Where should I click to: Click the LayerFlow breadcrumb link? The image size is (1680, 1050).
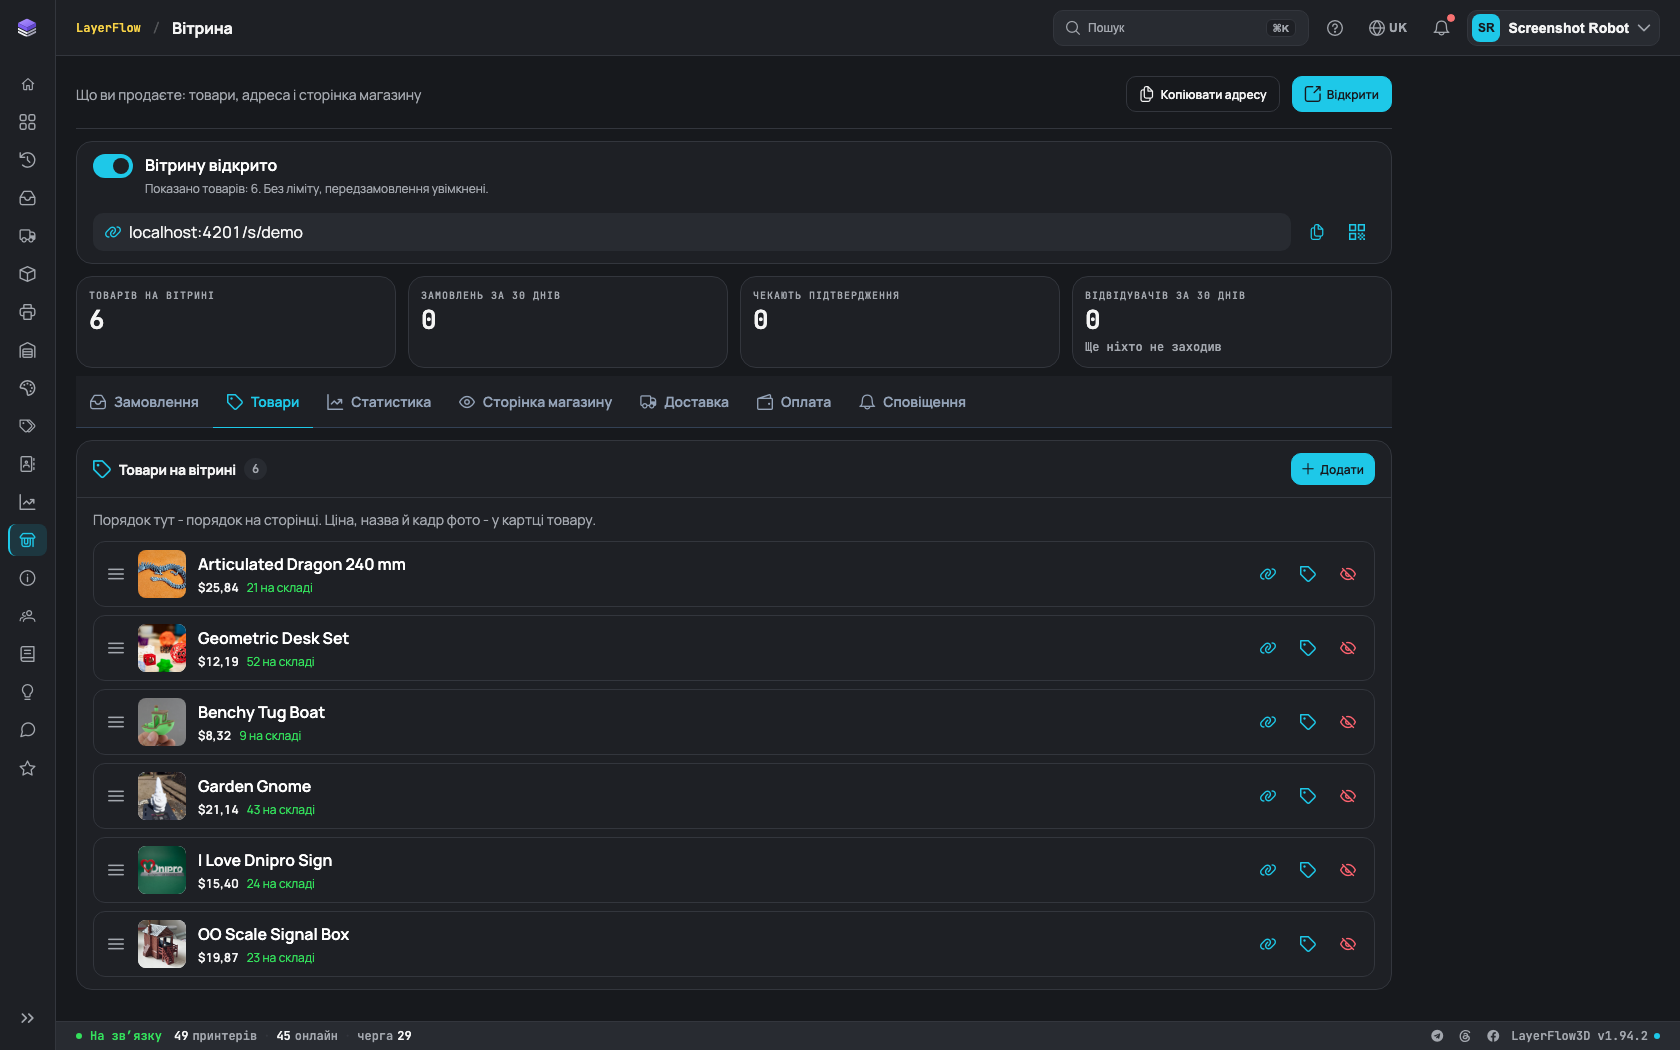[108, 28]
